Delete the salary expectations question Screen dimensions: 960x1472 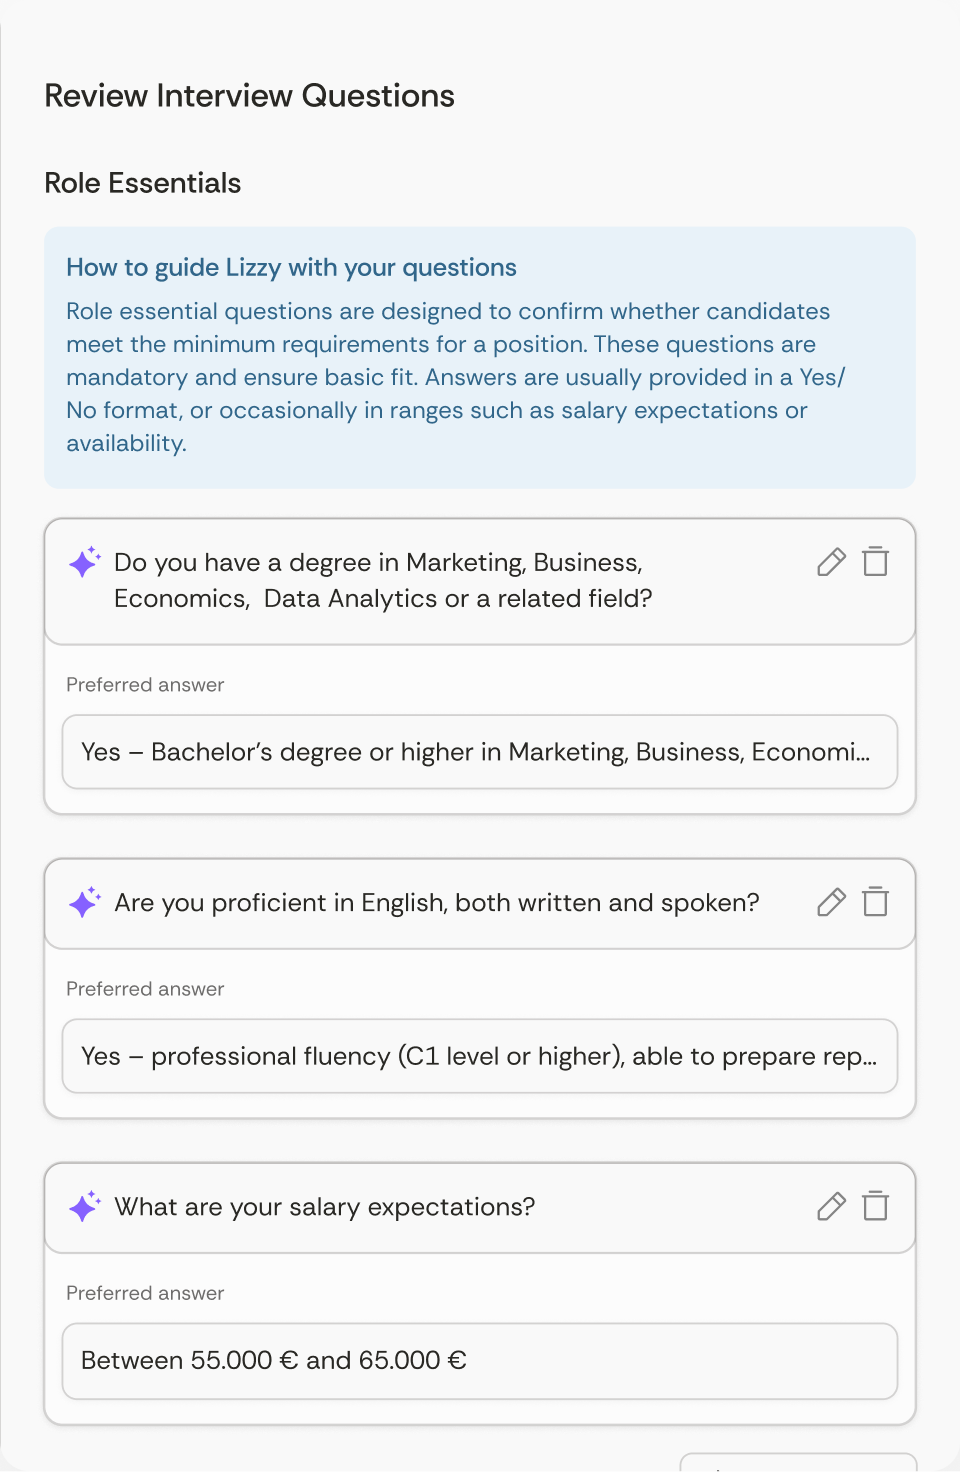[876, 1207]
